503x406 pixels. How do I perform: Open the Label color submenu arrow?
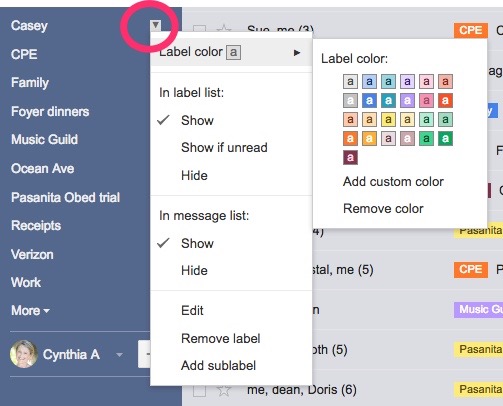297,53
